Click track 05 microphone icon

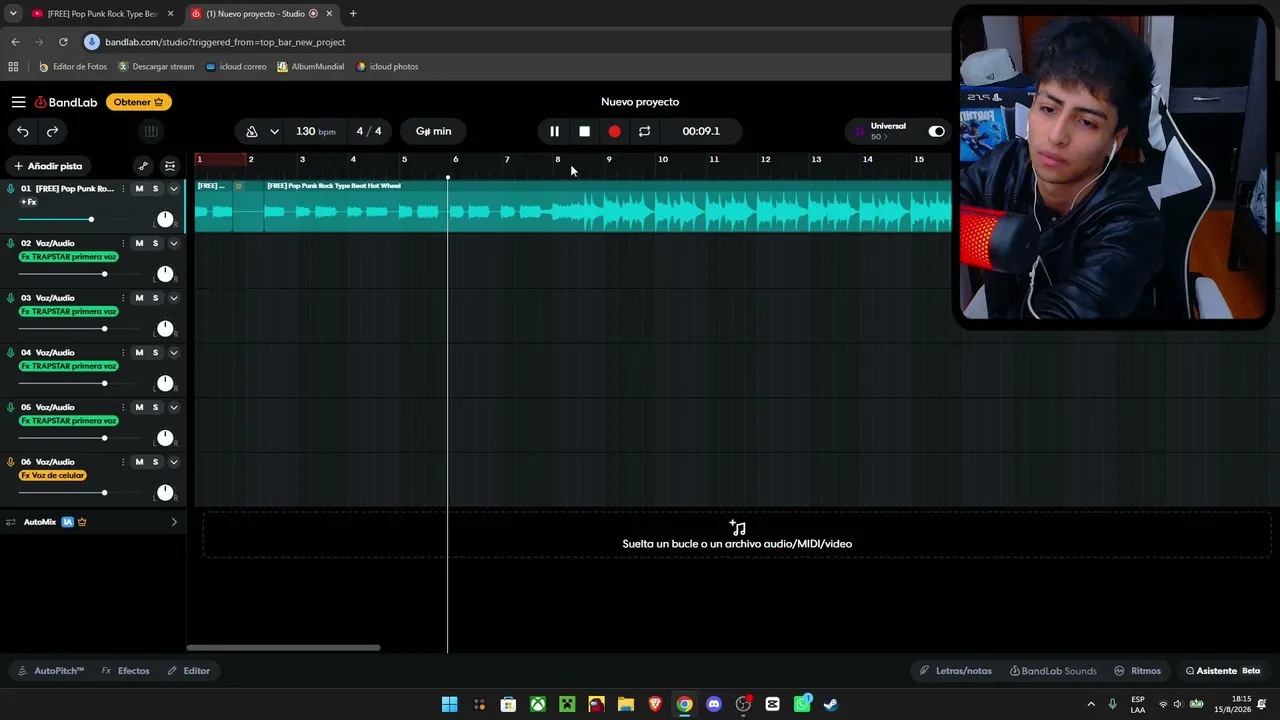tap(11, 407)
